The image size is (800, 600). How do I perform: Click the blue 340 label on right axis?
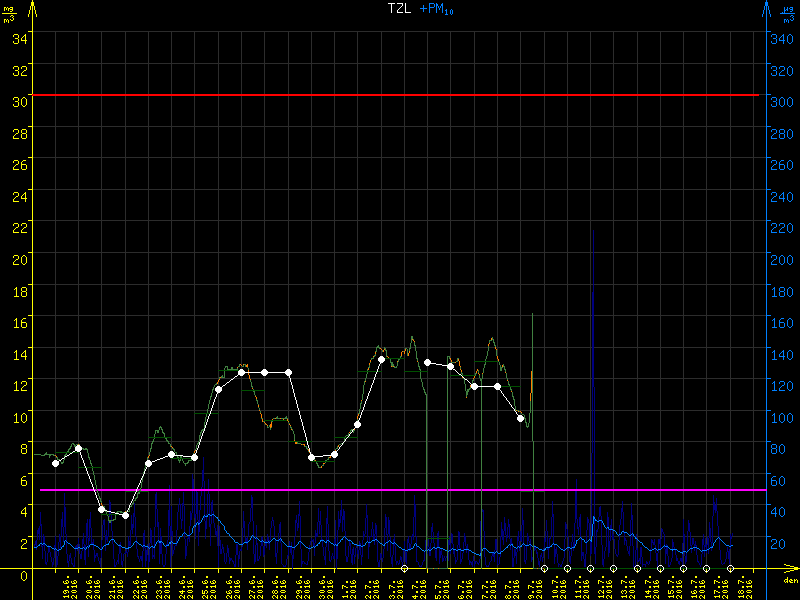(781, 39)
